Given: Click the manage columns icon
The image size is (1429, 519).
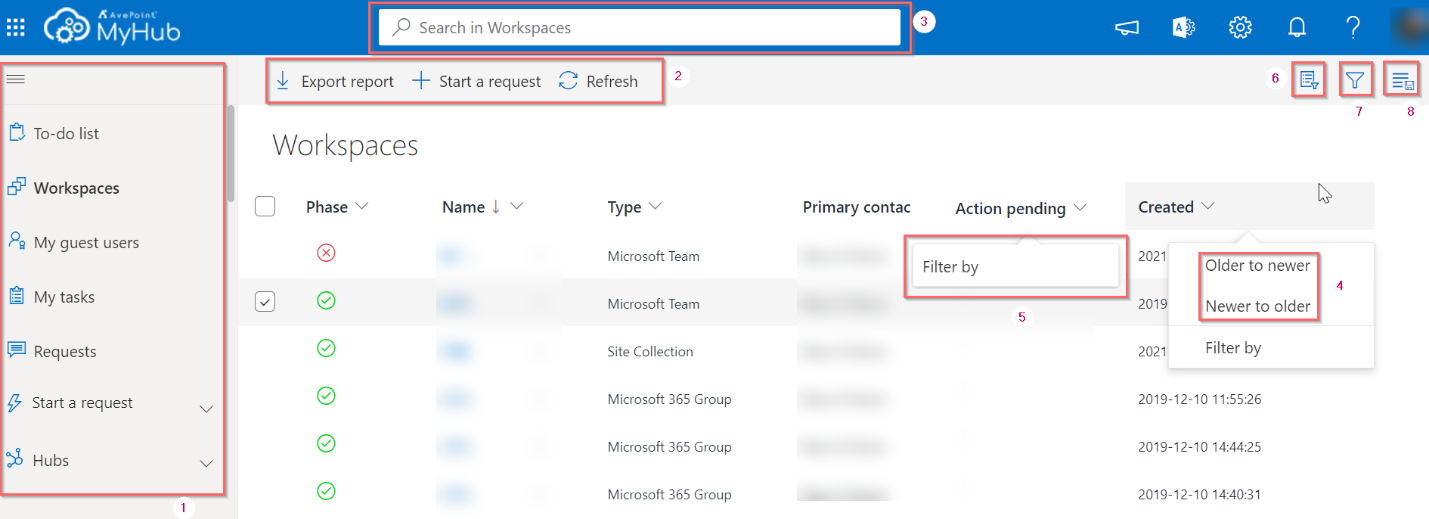Looking at the screenshot, I should [x=1402, y=80].
